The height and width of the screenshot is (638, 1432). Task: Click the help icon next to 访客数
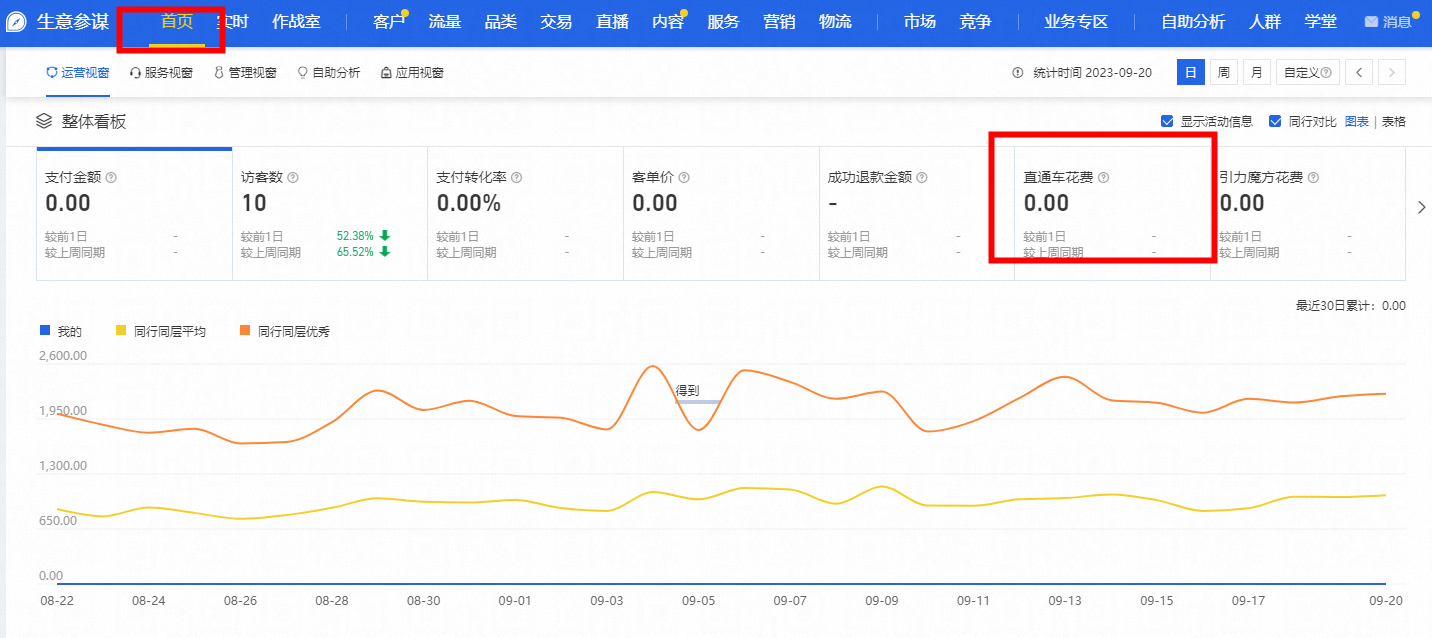(293, 177)
